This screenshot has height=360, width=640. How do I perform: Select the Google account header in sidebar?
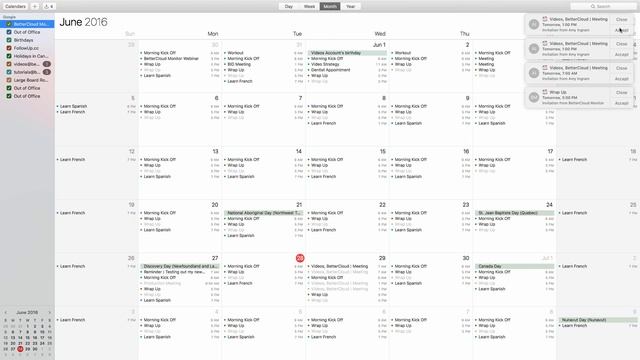(9, 17)
